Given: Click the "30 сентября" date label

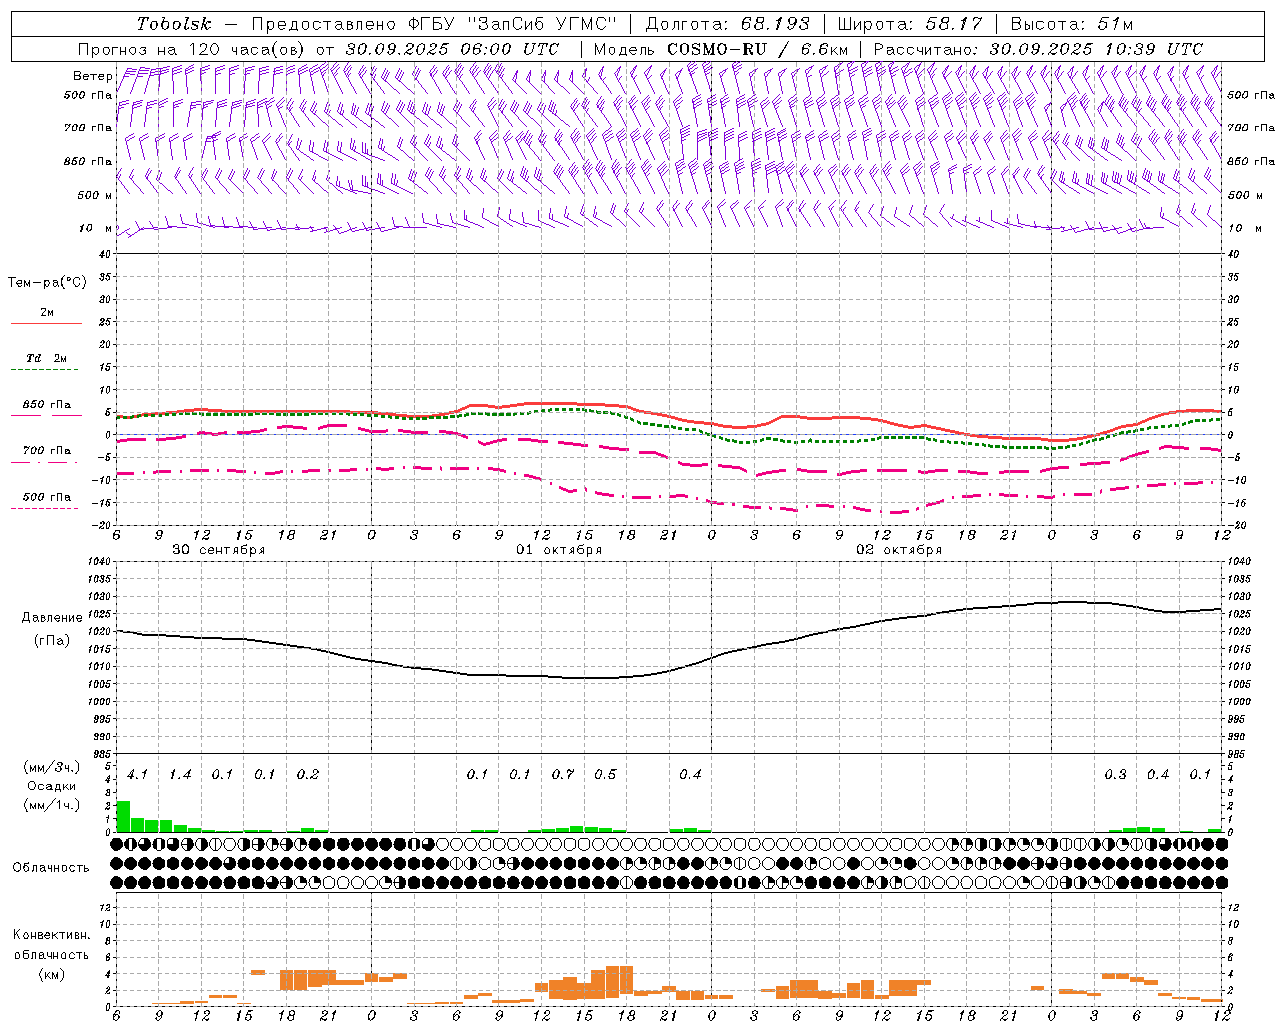Looking at the screenshot, I should (x=218, y=550).
